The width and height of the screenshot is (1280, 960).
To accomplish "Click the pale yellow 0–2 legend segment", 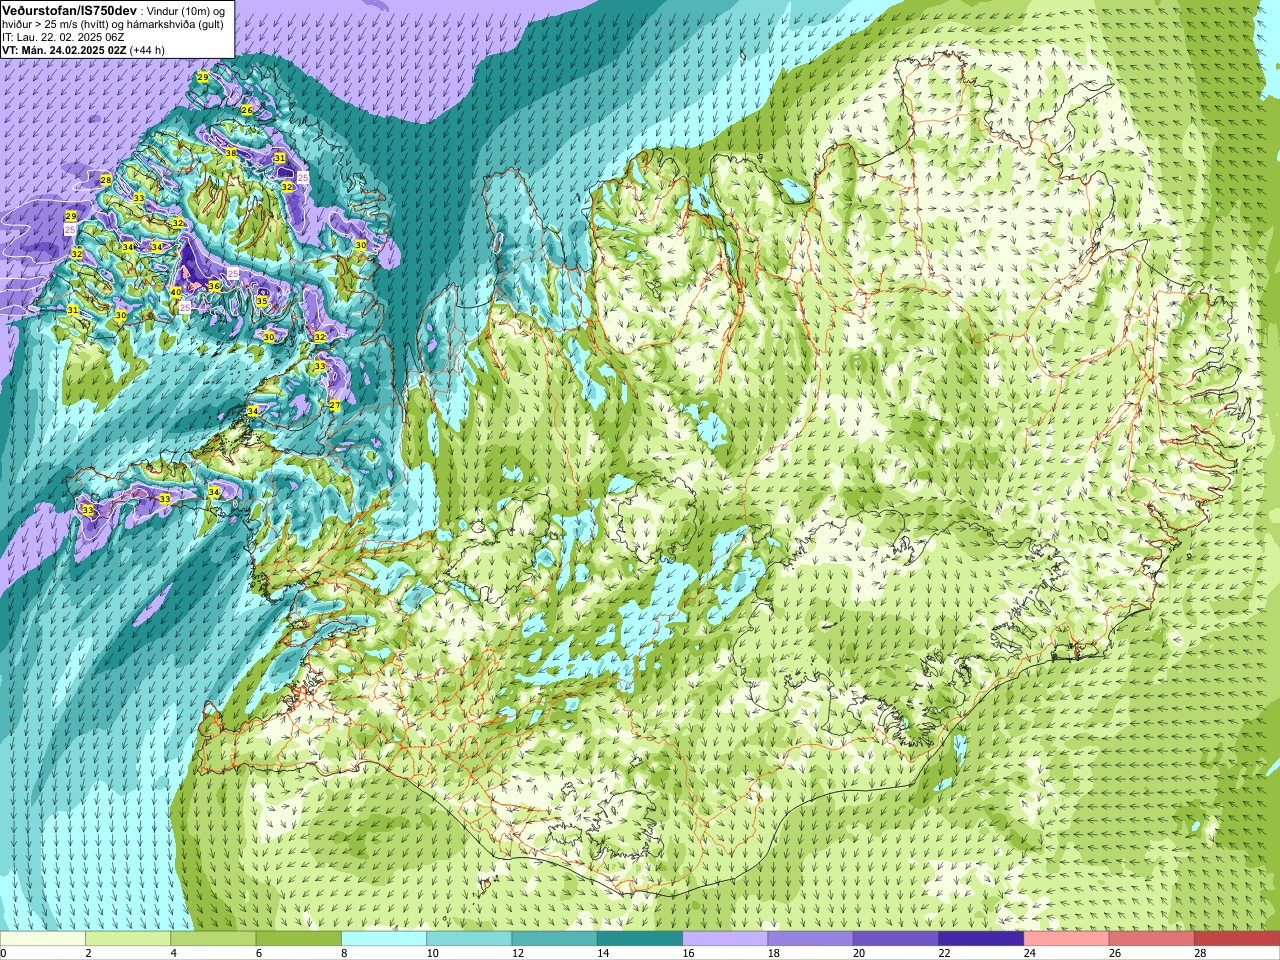I will pyautogui.click(x=43, y=939).
